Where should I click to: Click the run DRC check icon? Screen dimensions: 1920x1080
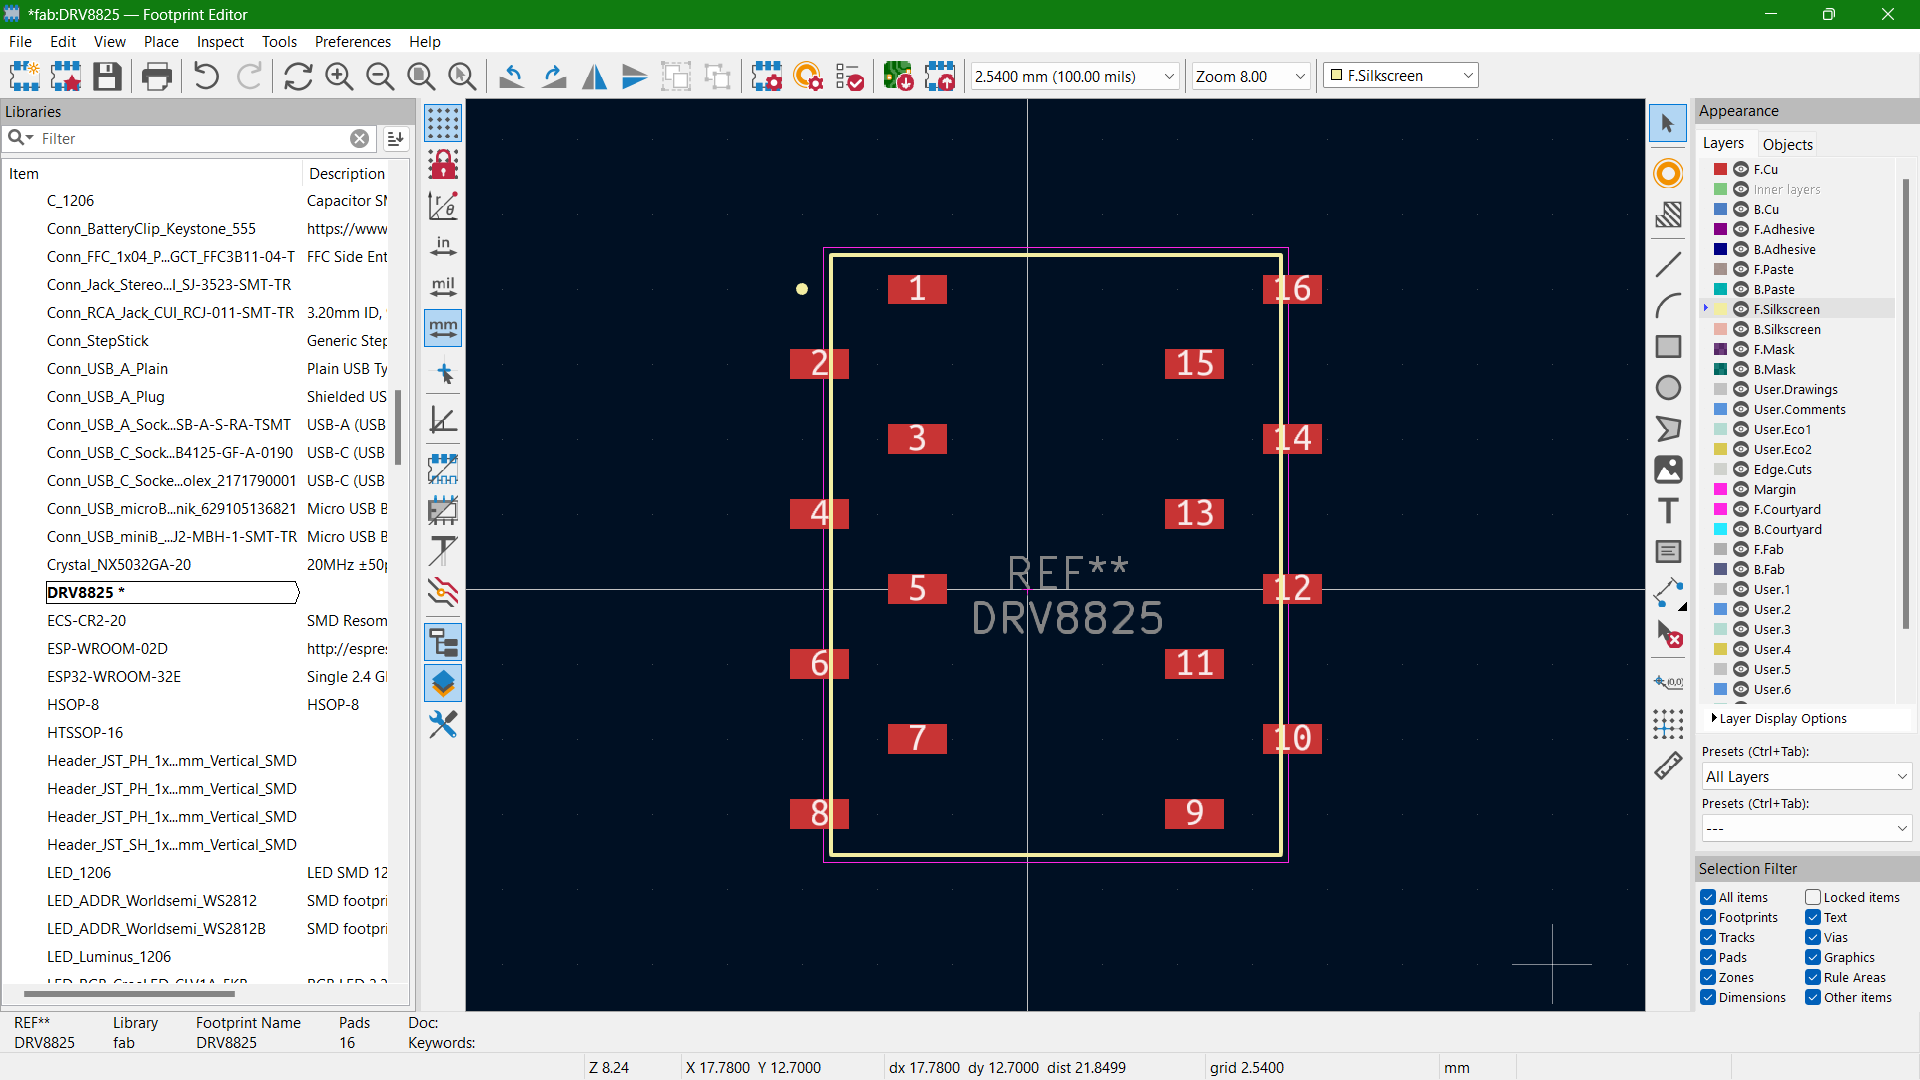[853, 75]
